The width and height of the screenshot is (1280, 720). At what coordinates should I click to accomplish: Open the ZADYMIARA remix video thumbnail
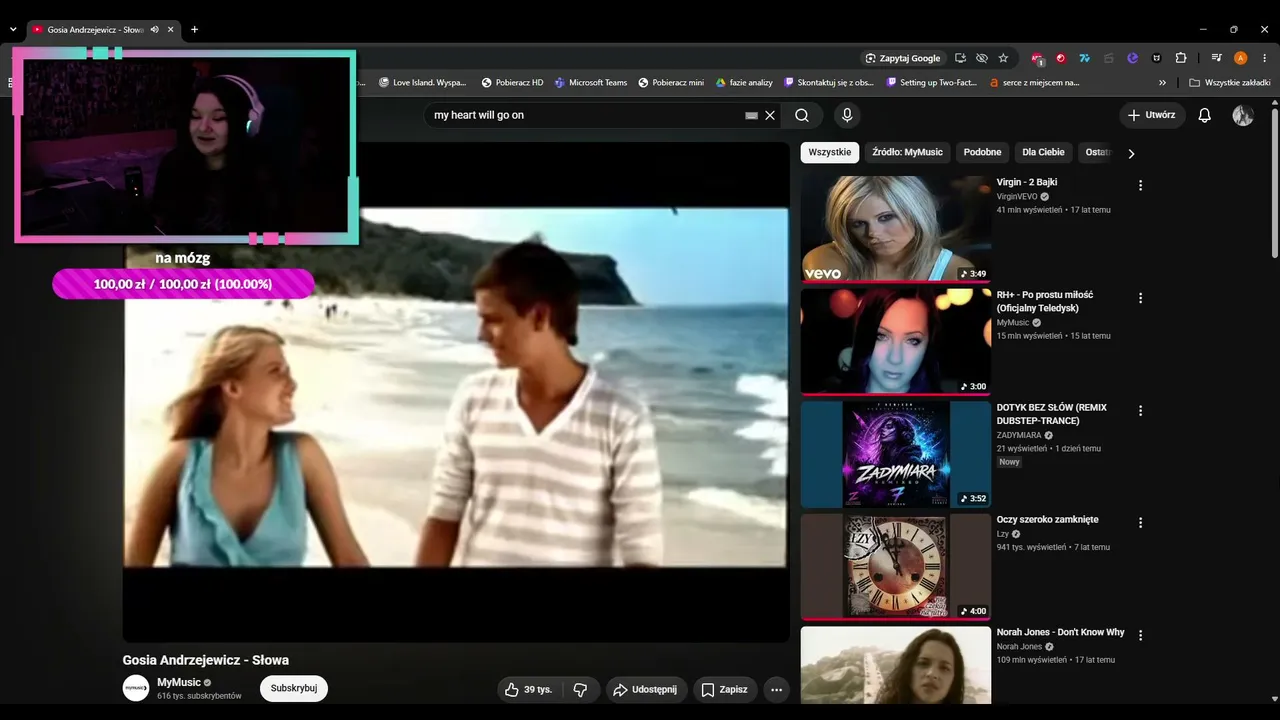(896, 454)
